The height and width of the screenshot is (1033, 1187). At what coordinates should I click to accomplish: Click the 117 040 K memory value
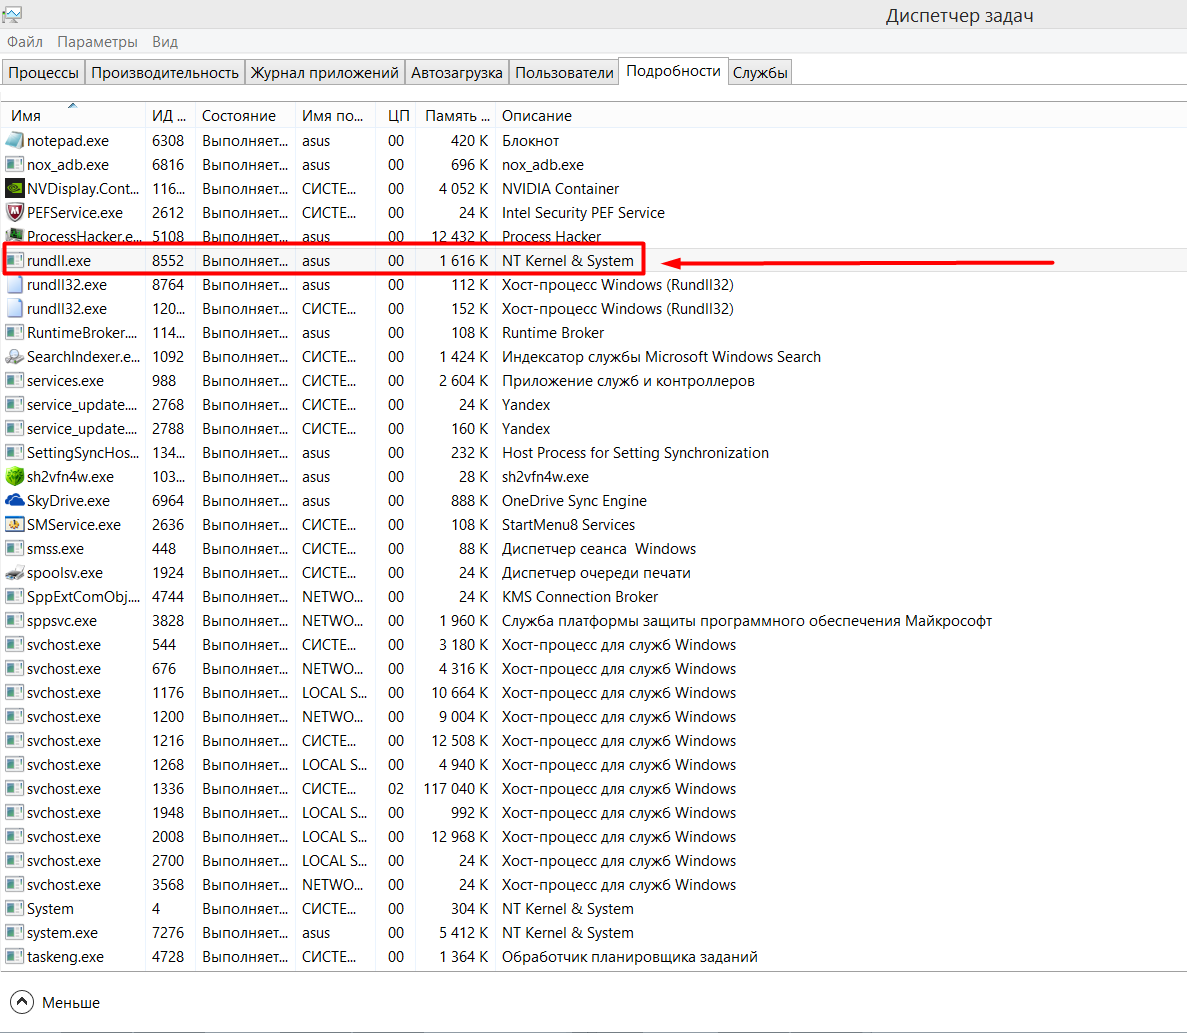[455, 789]
